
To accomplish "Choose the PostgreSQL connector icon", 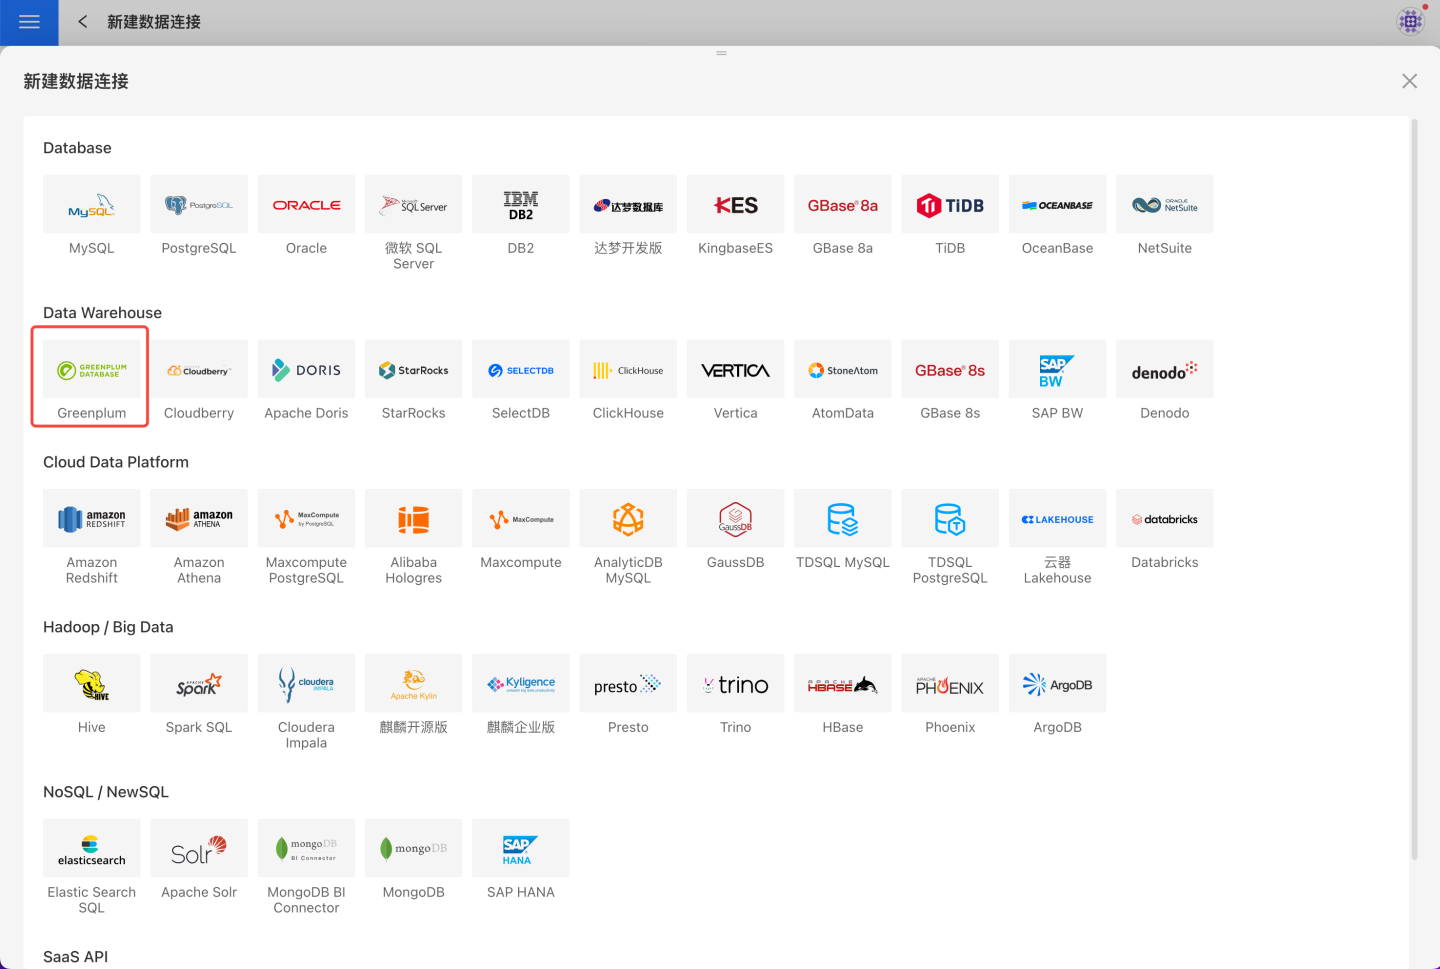I will click(199, 206).
